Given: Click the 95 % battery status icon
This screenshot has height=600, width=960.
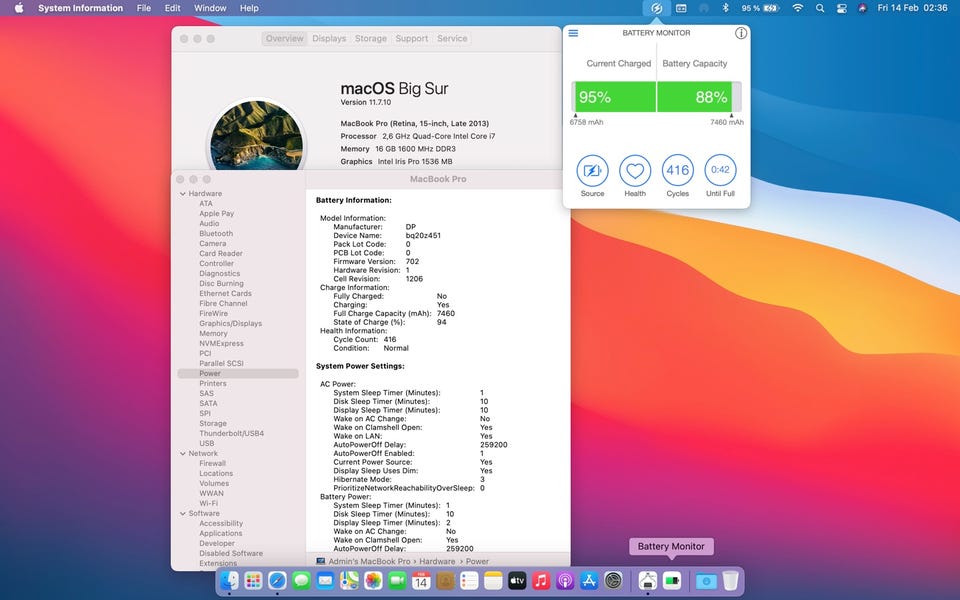Looking at the screenshot, I should click(759, 8).
